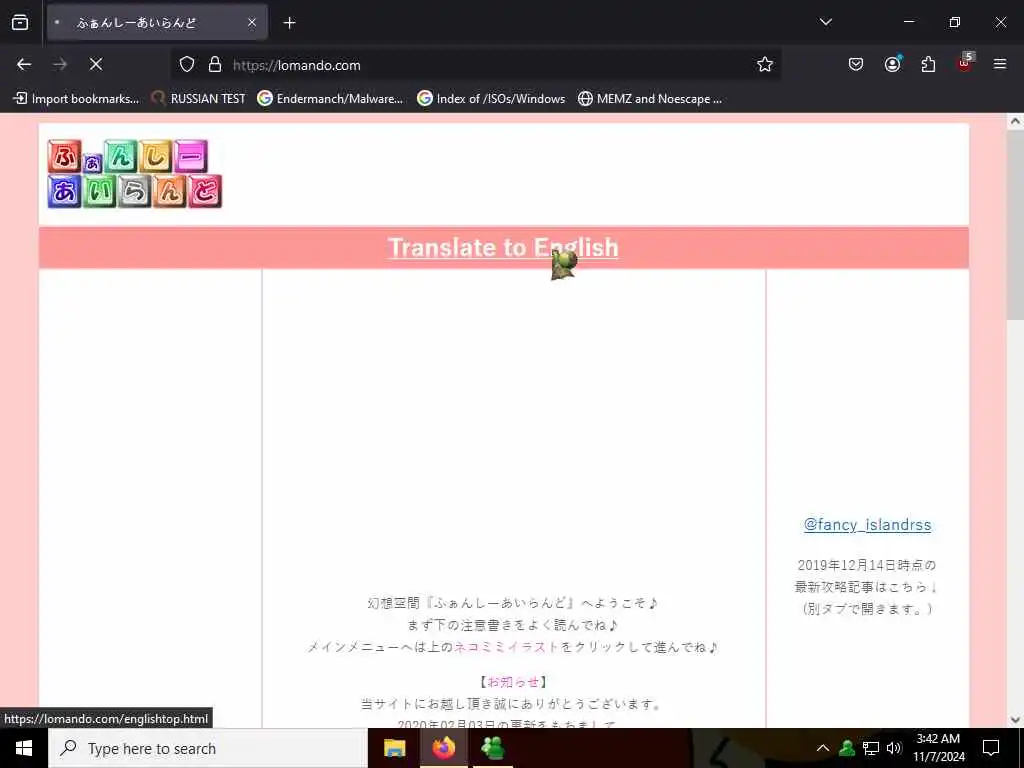Screen dimensions: 1024x768
Task: Open the Windows Start menu
Action: coord(24,748)
